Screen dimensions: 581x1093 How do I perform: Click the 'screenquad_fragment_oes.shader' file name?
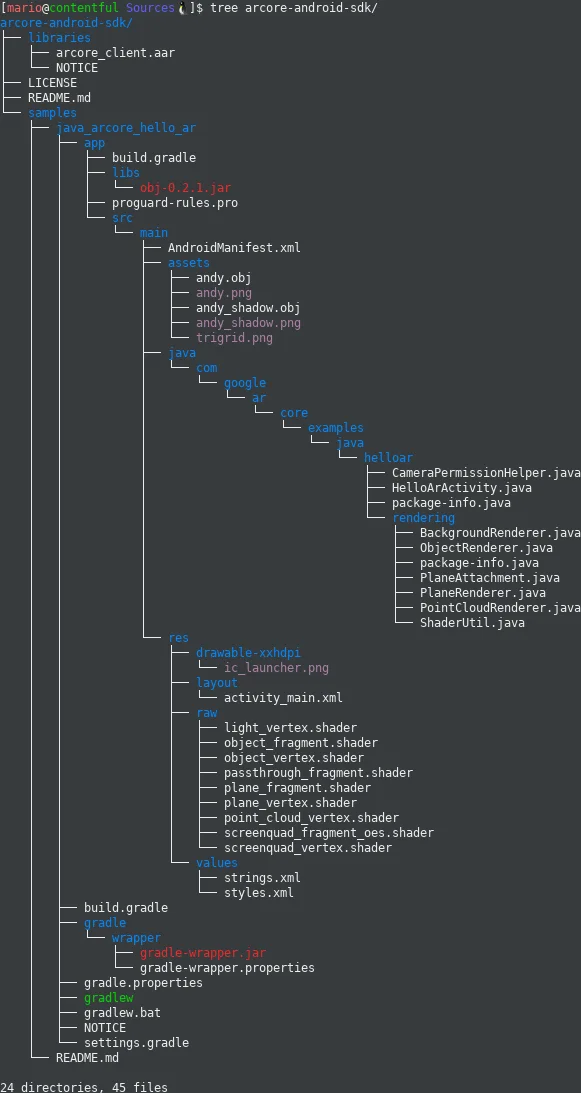(x=329, y=834)
